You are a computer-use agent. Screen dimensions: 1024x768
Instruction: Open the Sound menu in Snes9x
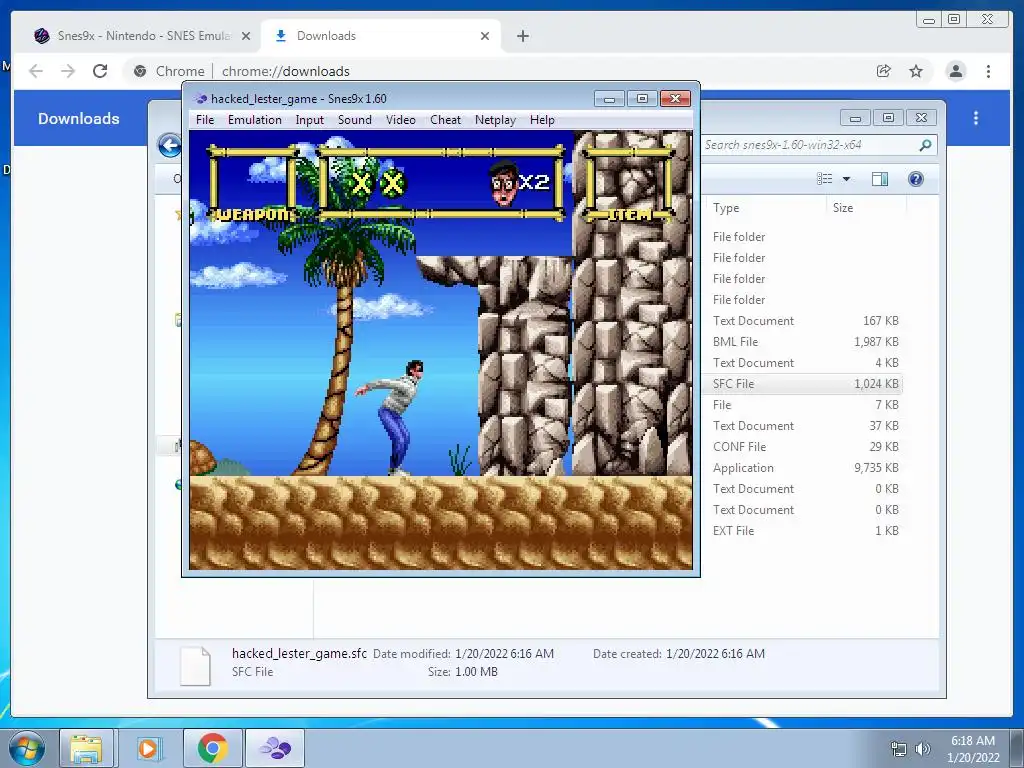355,120
